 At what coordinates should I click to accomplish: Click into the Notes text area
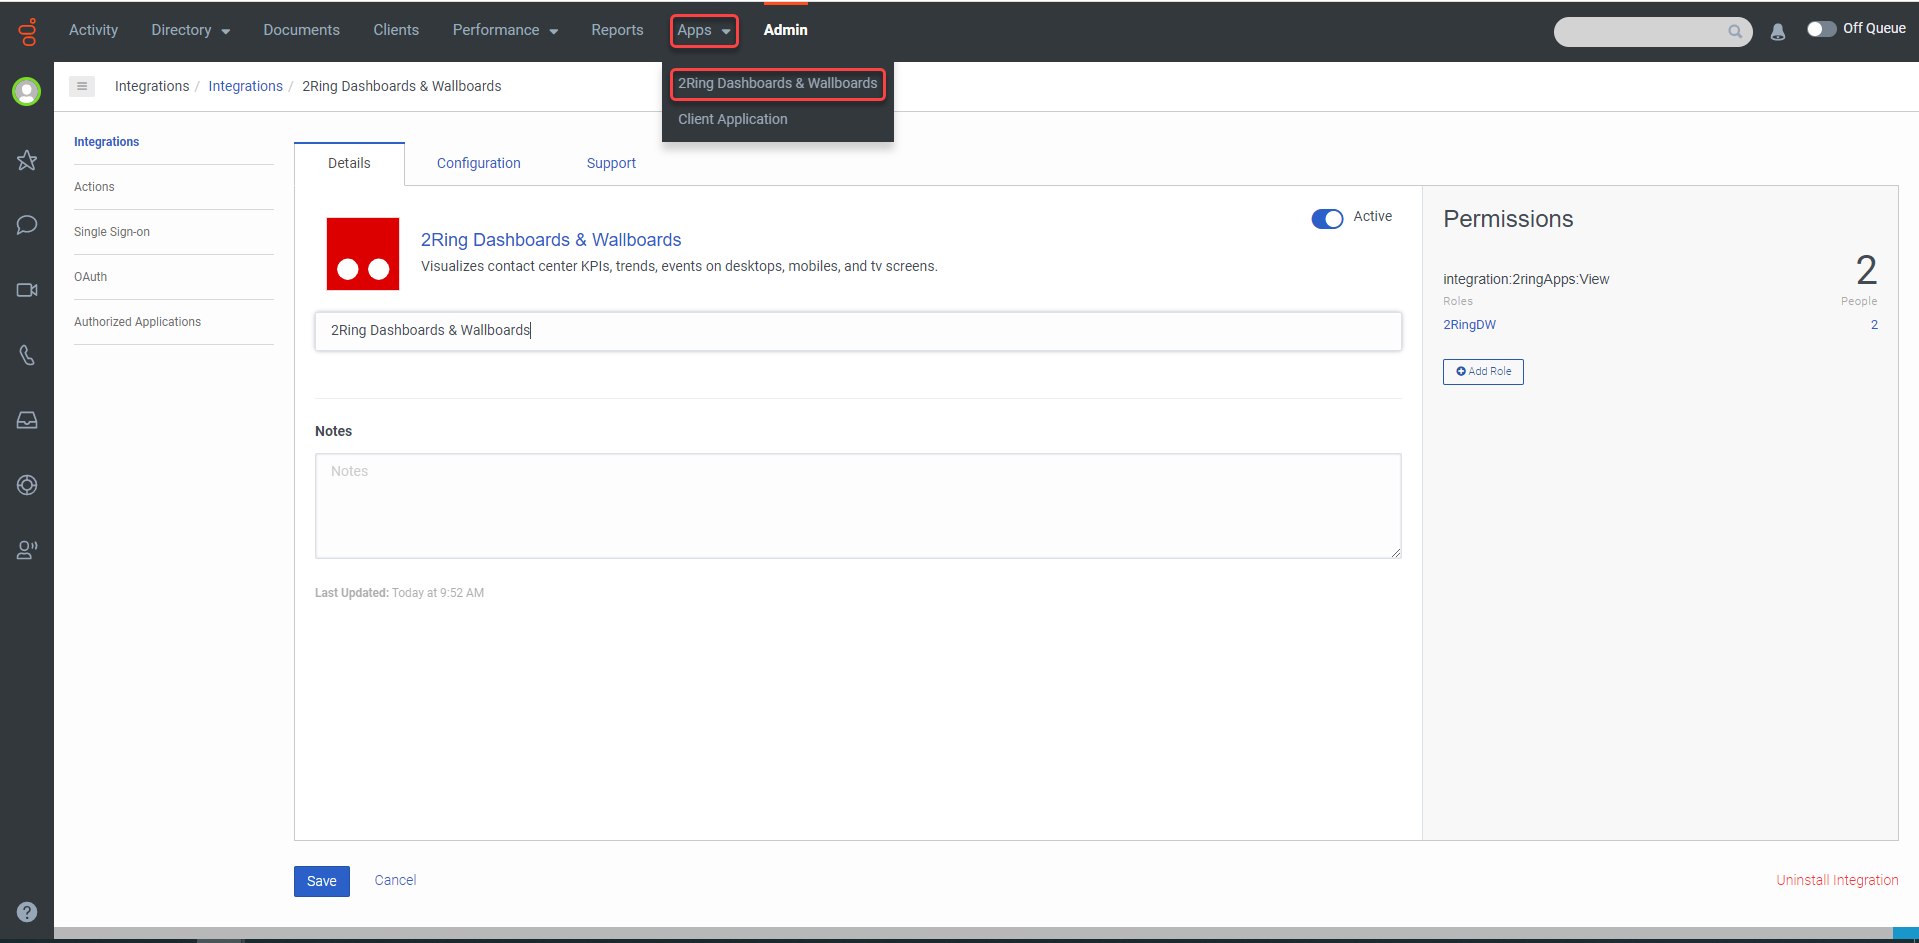pyautogui.click(x=857, y=506)
